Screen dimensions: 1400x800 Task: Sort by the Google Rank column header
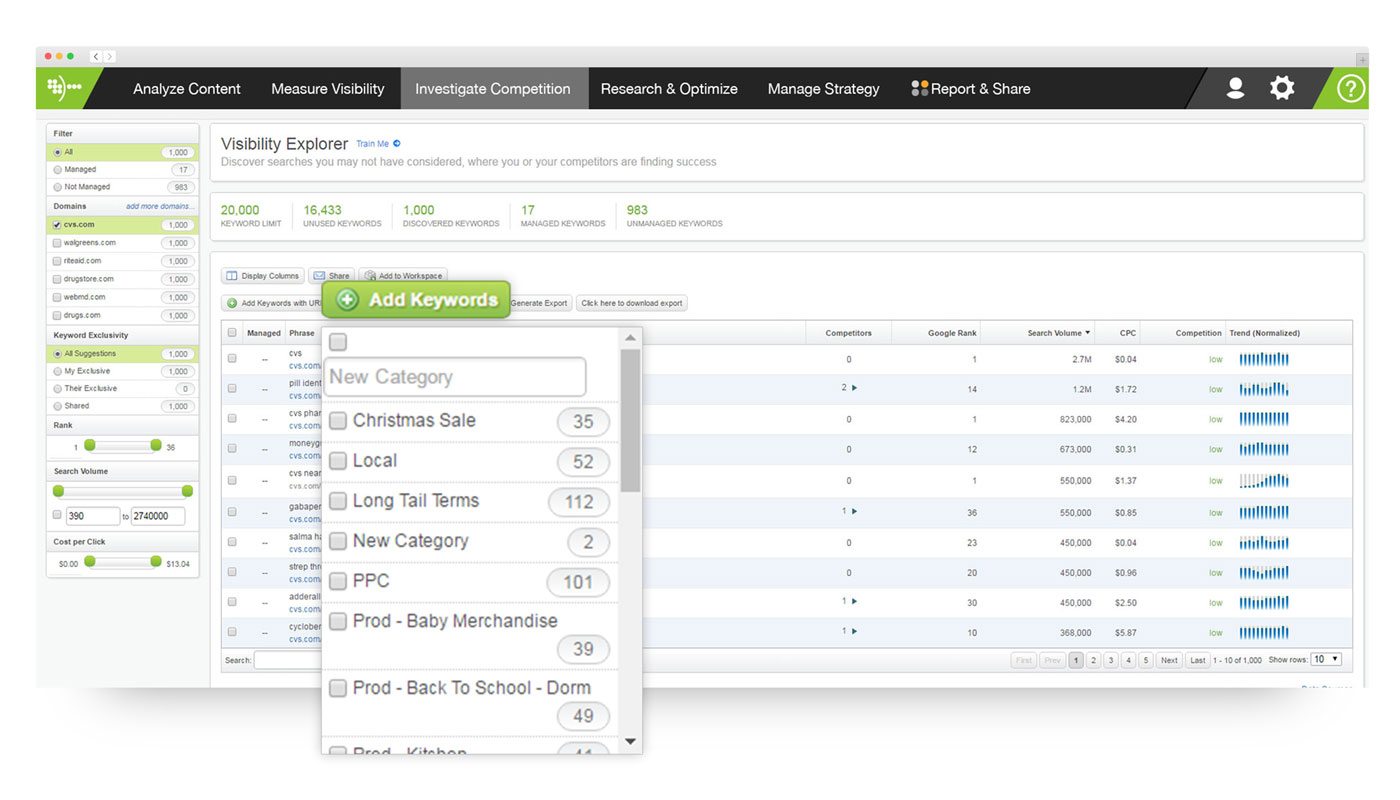coord(951,333)
